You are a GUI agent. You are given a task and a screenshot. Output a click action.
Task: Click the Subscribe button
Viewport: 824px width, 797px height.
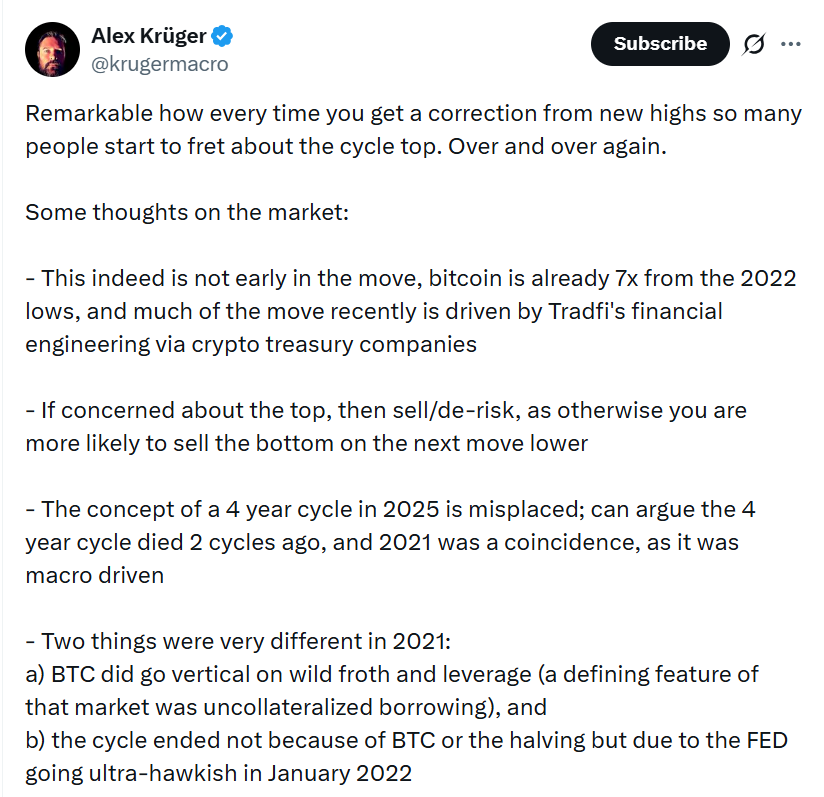coord(660,44)
